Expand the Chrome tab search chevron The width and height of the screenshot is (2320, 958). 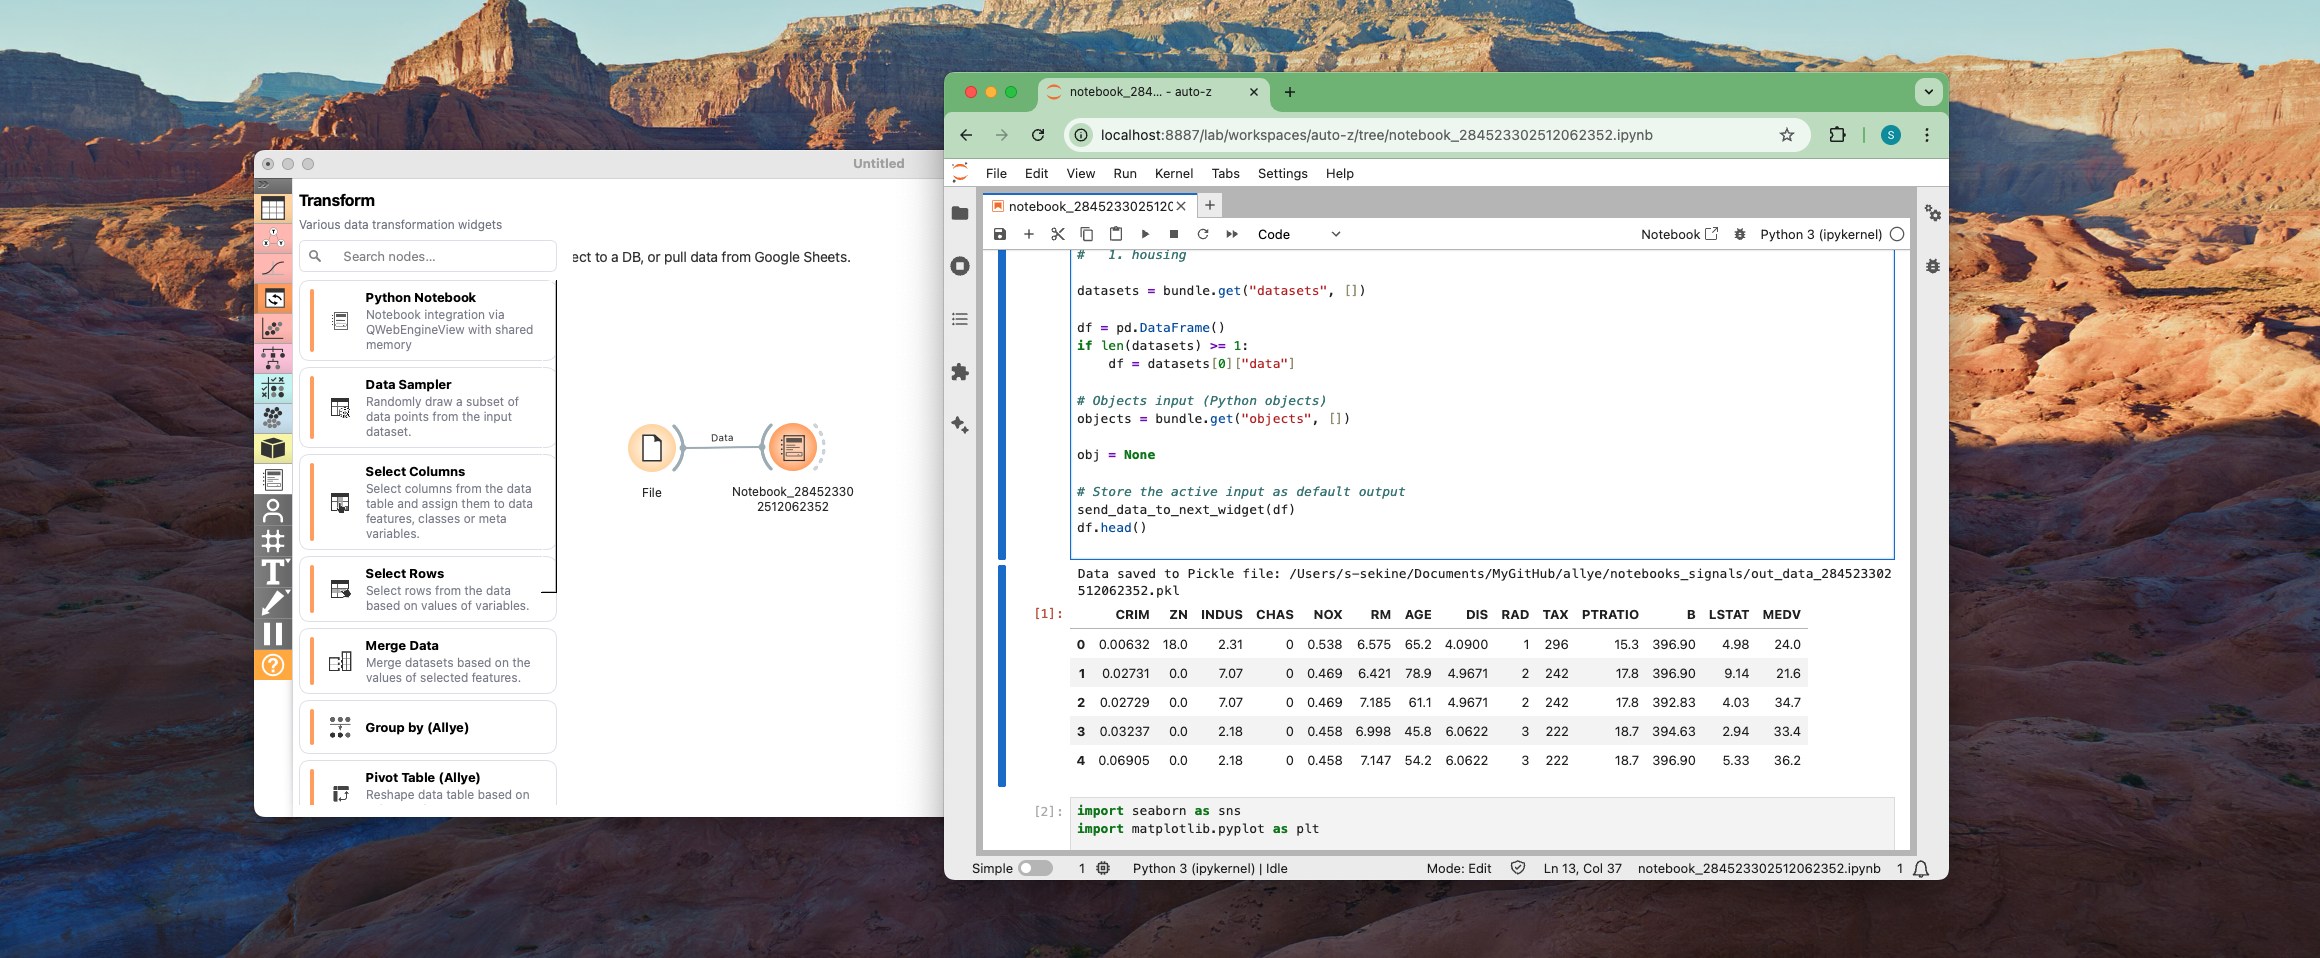tap(1928, 92)
